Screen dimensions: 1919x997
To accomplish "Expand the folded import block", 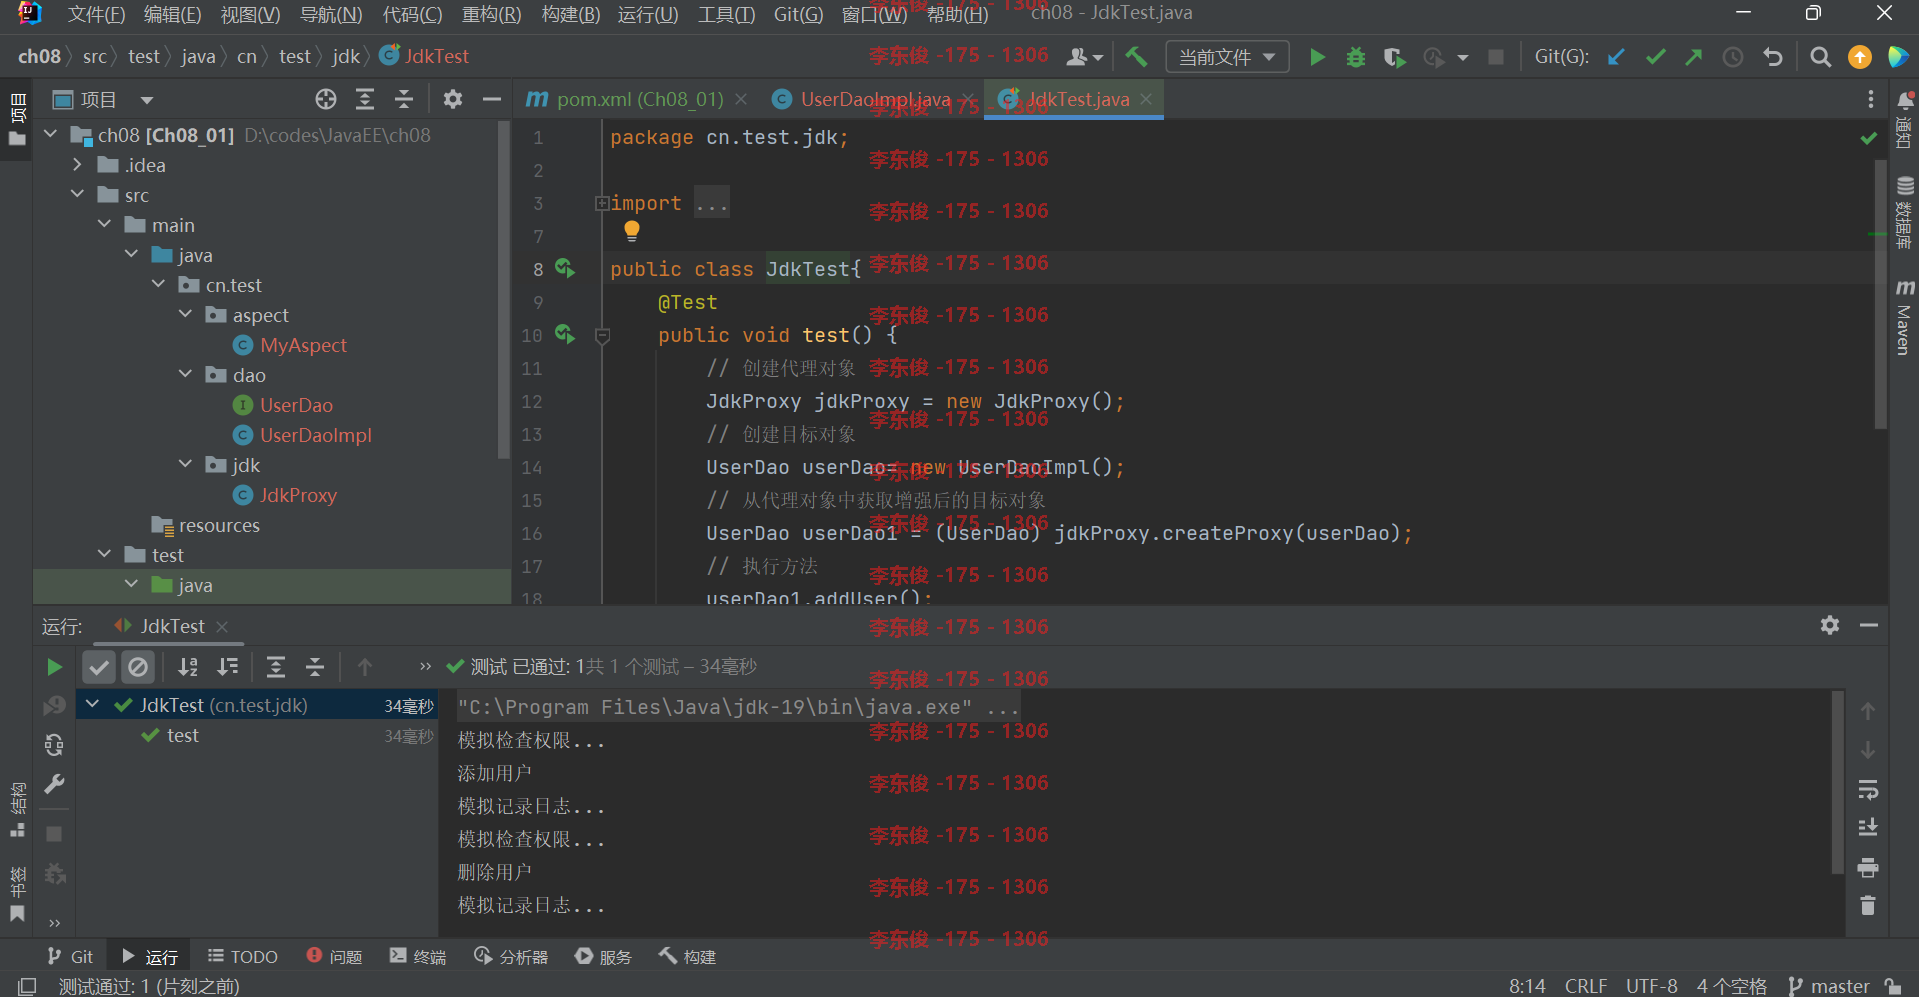I will click(602, 203).
